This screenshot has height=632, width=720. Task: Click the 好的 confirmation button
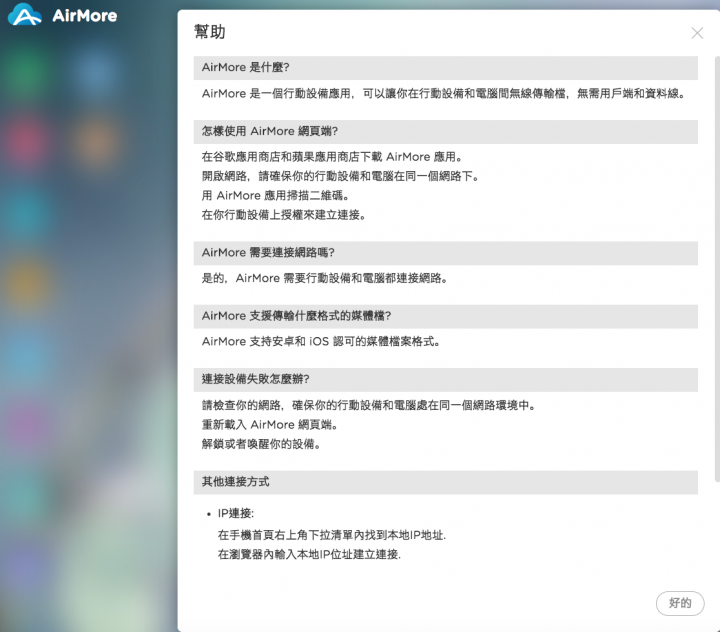[680, 603]
